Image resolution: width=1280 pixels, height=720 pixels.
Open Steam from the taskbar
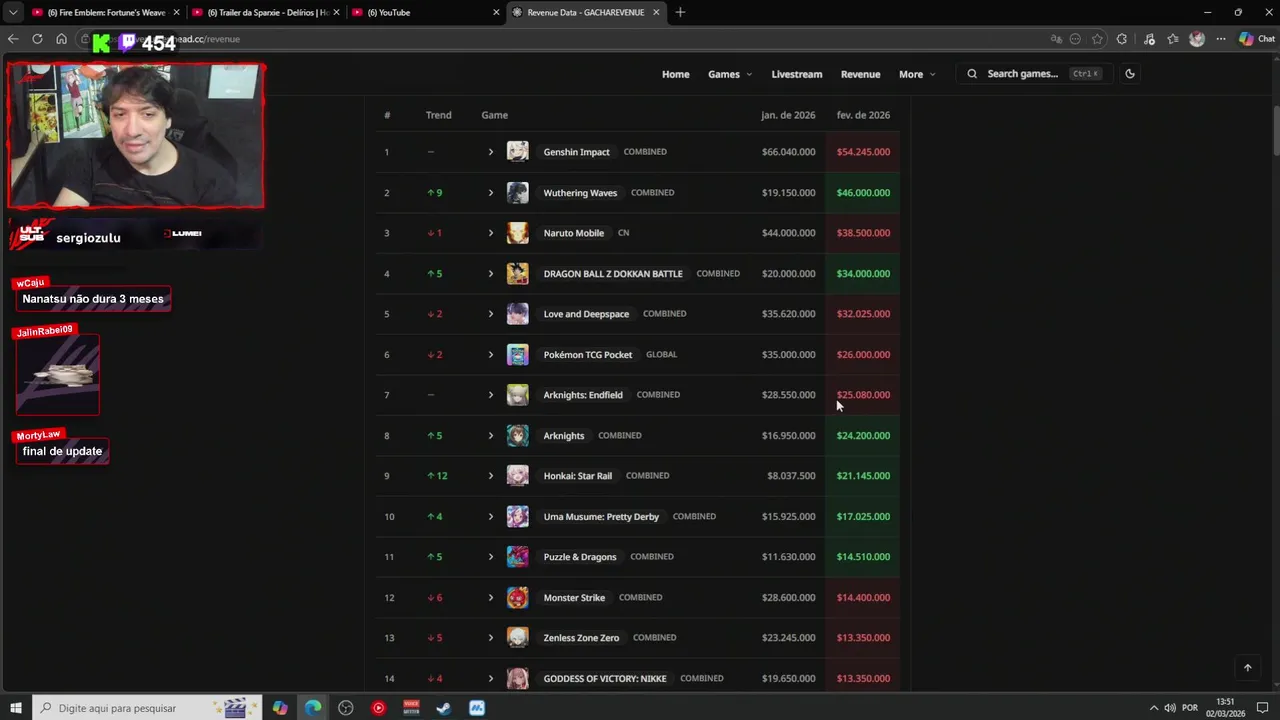pos(444,708)
